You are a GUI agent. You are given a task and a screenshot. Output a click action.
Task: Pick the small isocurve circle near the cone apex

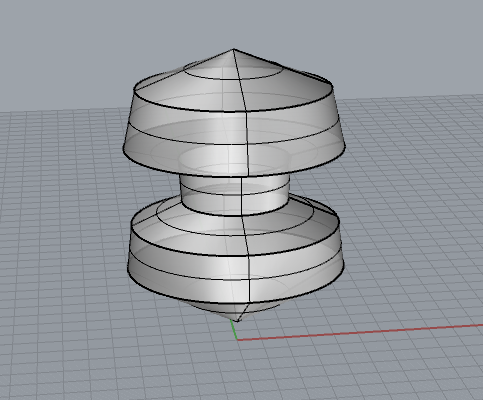coord(233,71)
